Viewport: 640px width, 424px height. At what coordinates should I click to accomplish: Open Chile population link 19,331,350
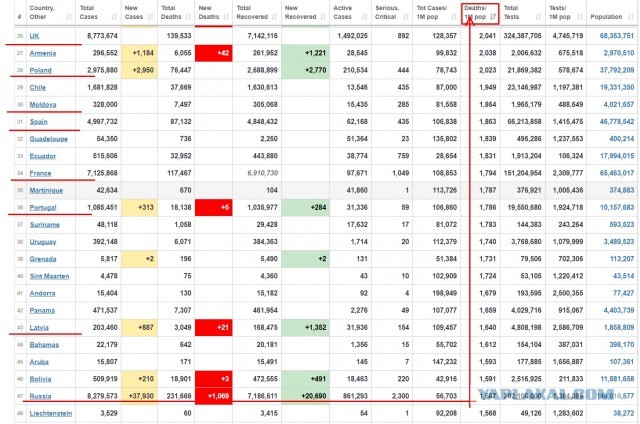click(x=617, y=87)
